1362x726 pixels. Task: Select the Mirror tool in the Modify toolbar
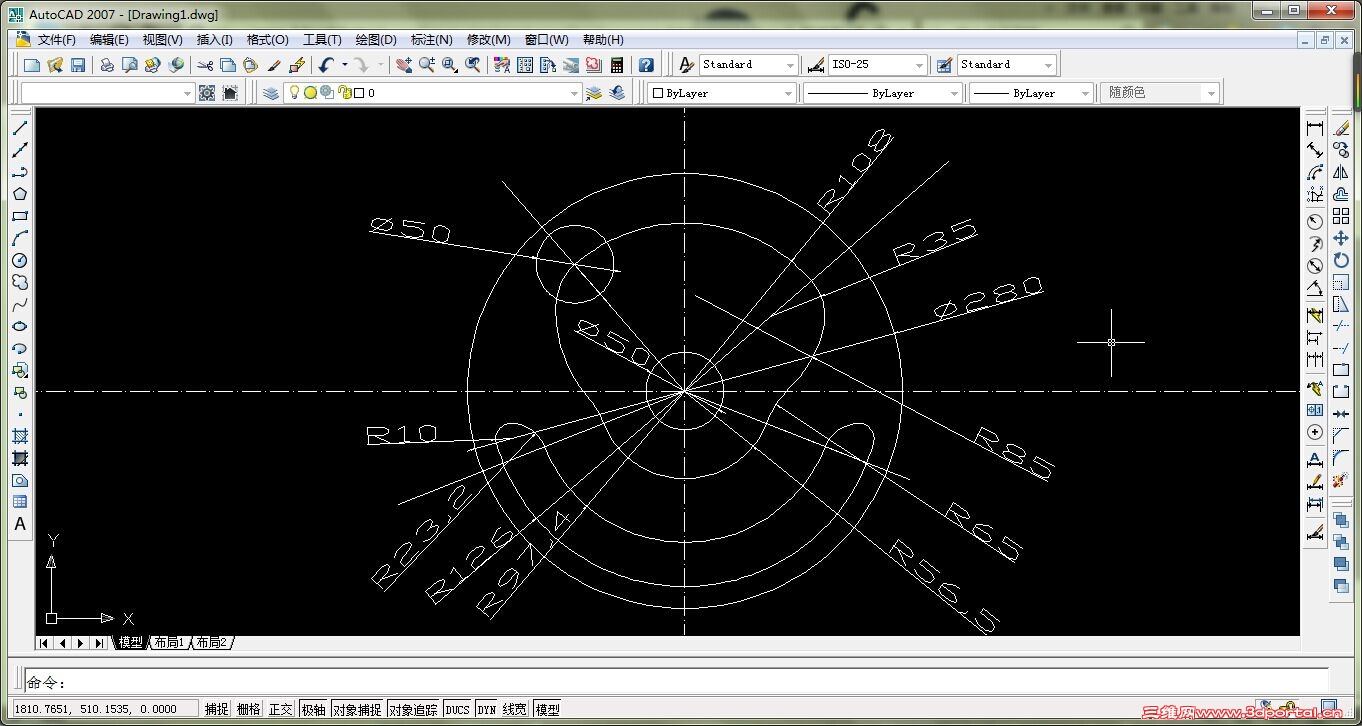(1341, 172)
